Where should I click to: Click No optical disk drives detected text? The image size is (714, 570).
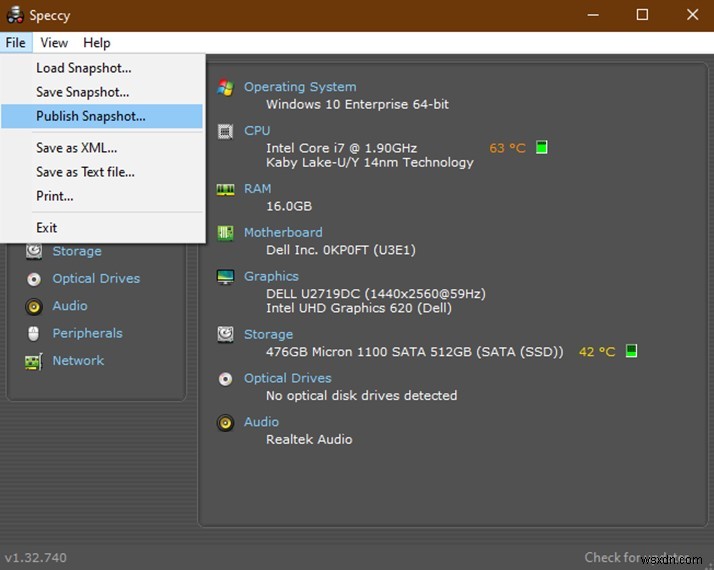pos(362,396)
